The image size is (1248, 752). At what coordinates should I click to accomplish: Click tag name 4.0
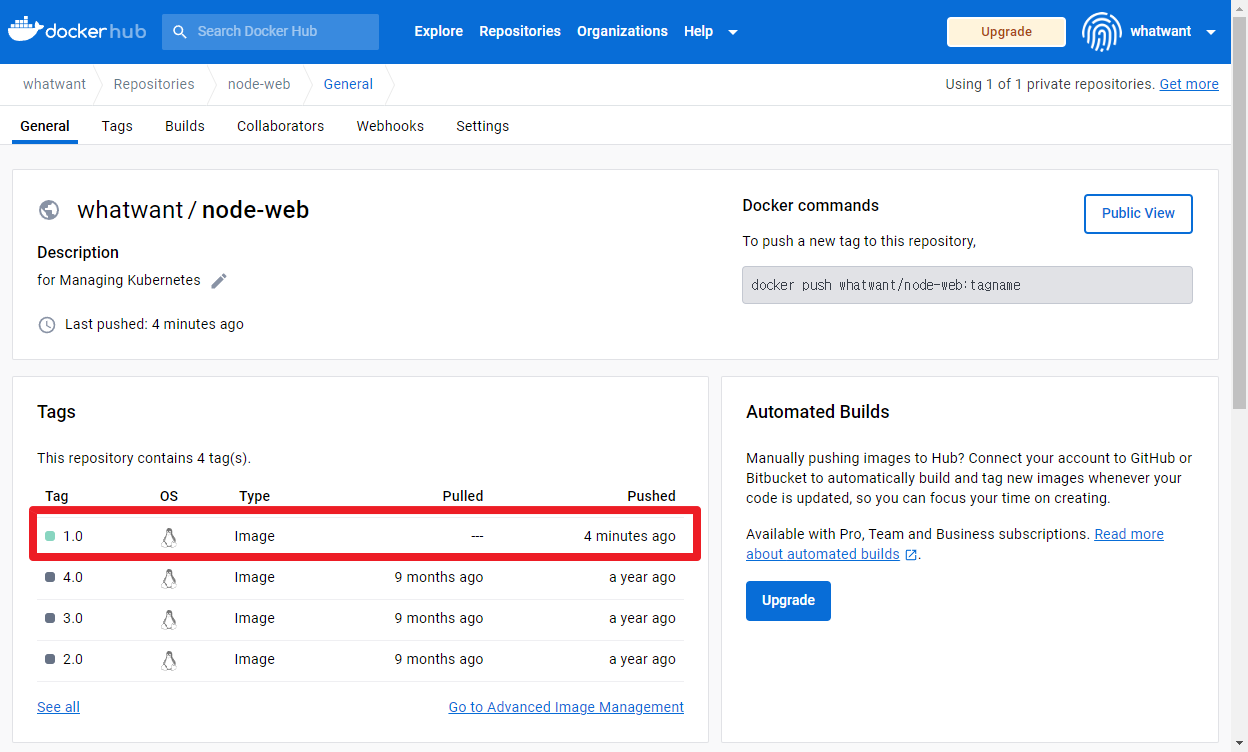[x=73, y=577]
